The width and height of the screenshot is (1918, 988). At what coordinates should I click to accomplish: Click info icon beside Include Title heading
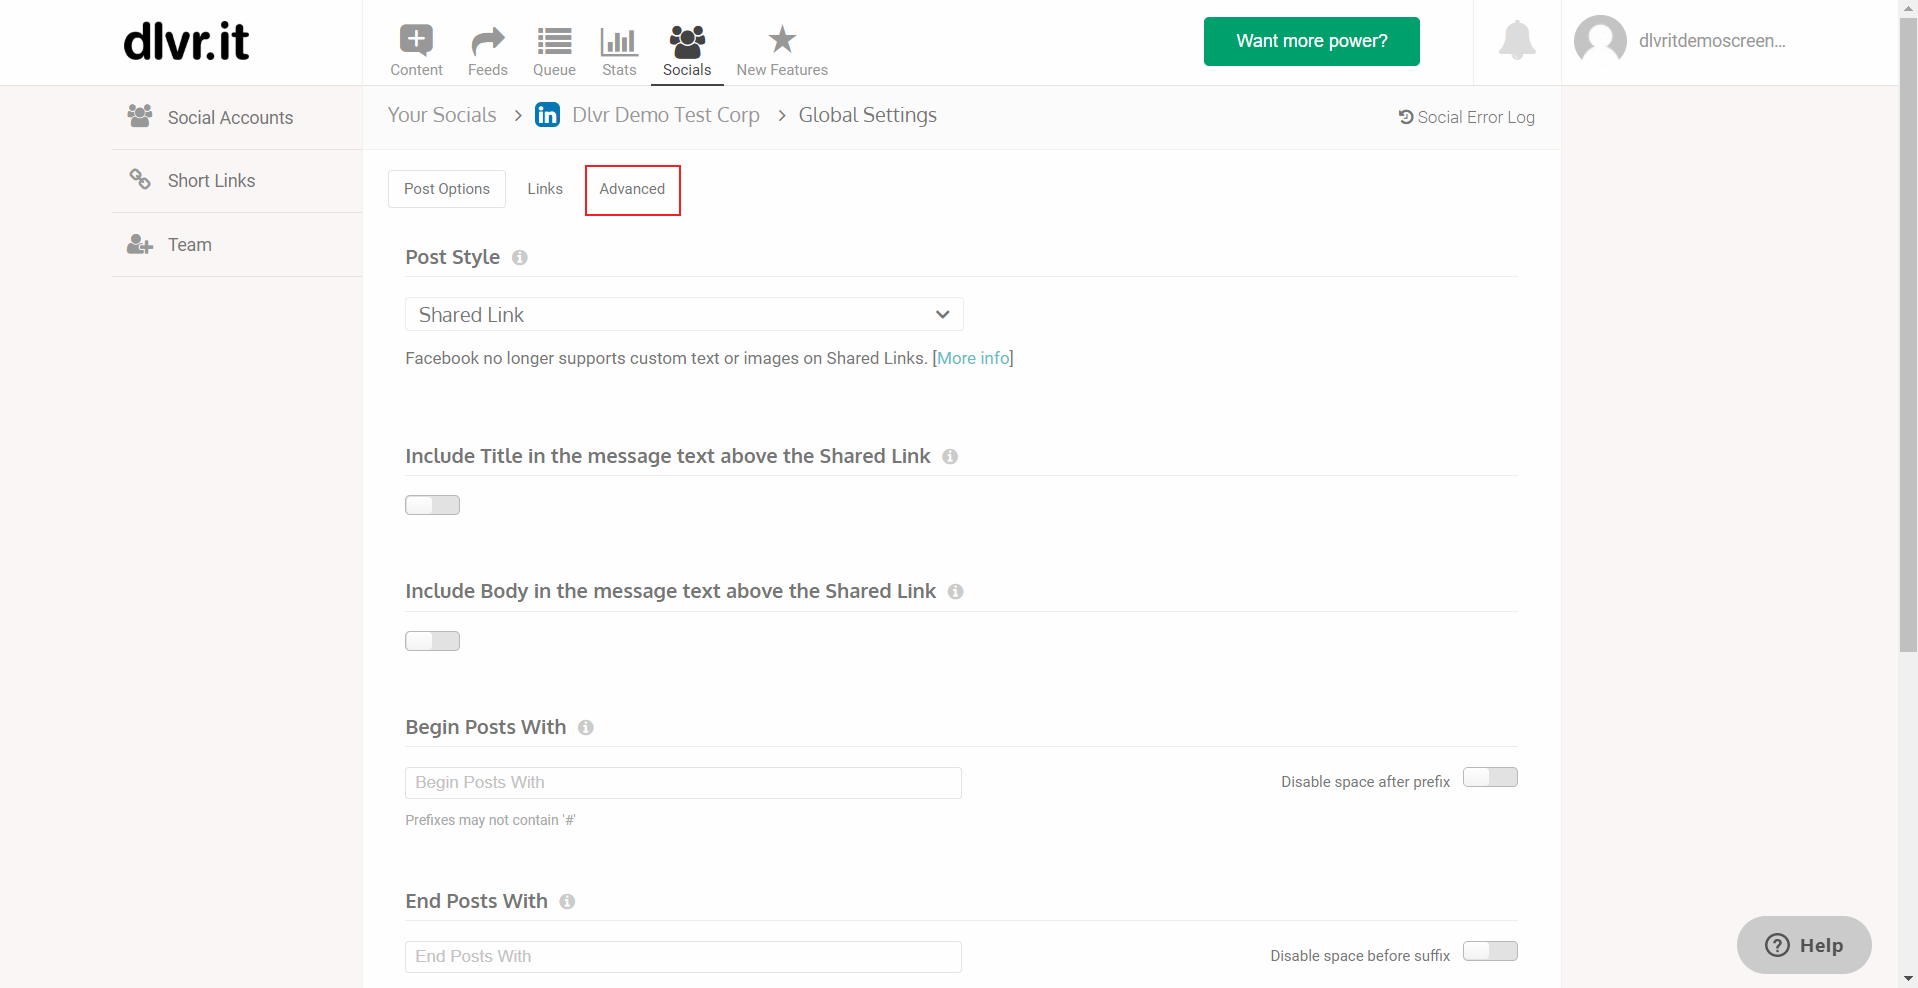(x=950, y=457)
